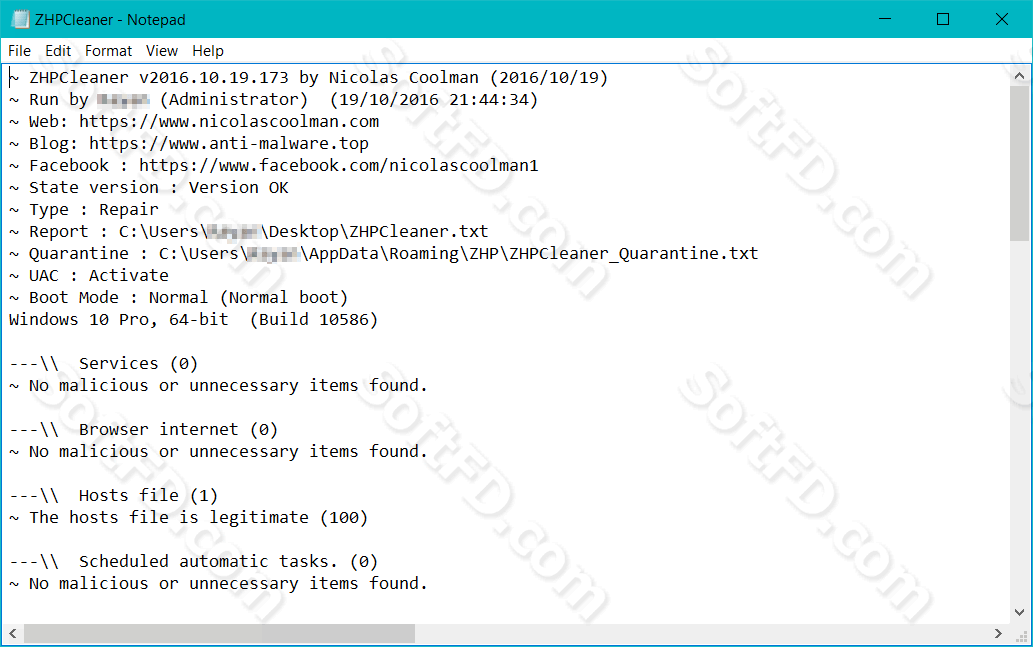Image resolution: width=1033 pixels, height=647 pixels.
Task: Open the Help menu
Action: click(x=208, y=51)
